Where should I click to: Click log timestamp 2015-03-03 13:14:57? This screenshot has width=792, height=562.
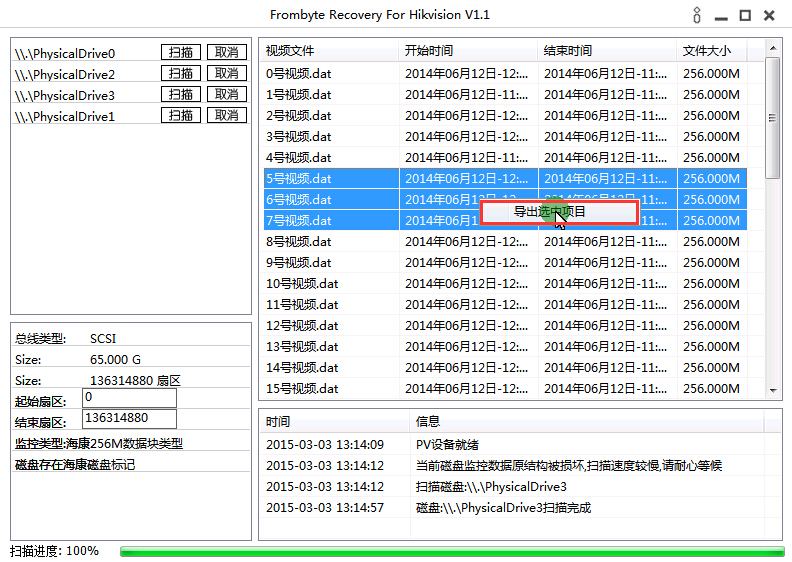point(325,508)
